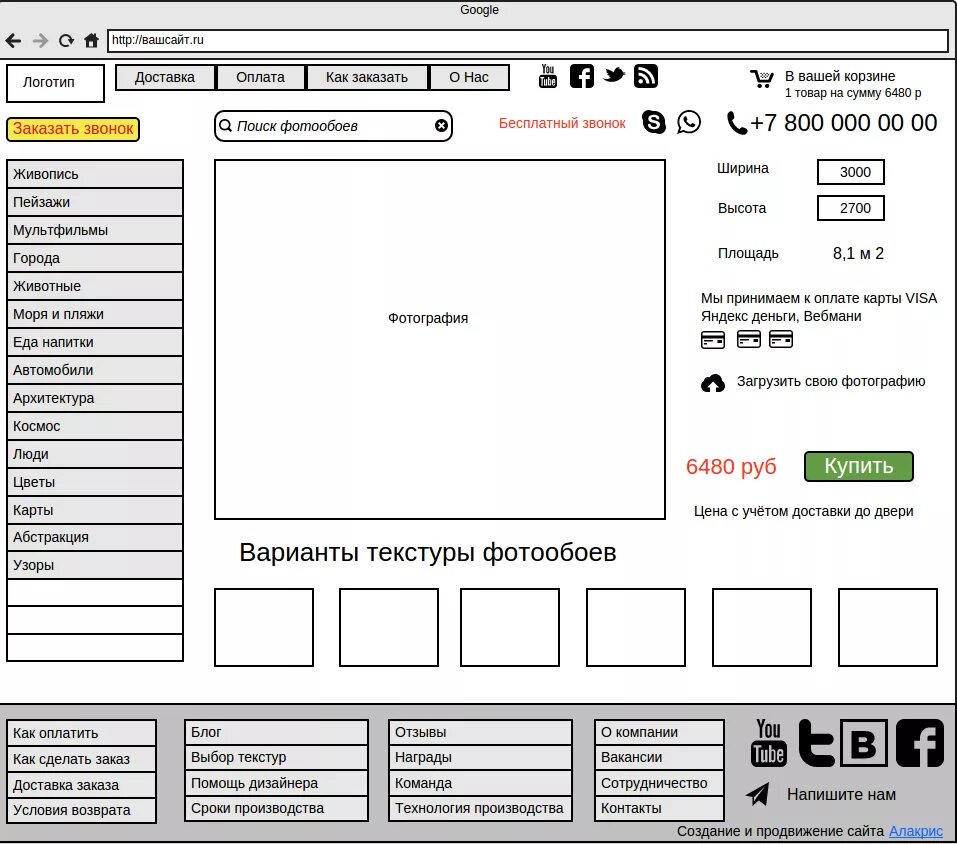957x844 pixels.
Task: Click the browser address bar
Action: click(x=527, y=41)
